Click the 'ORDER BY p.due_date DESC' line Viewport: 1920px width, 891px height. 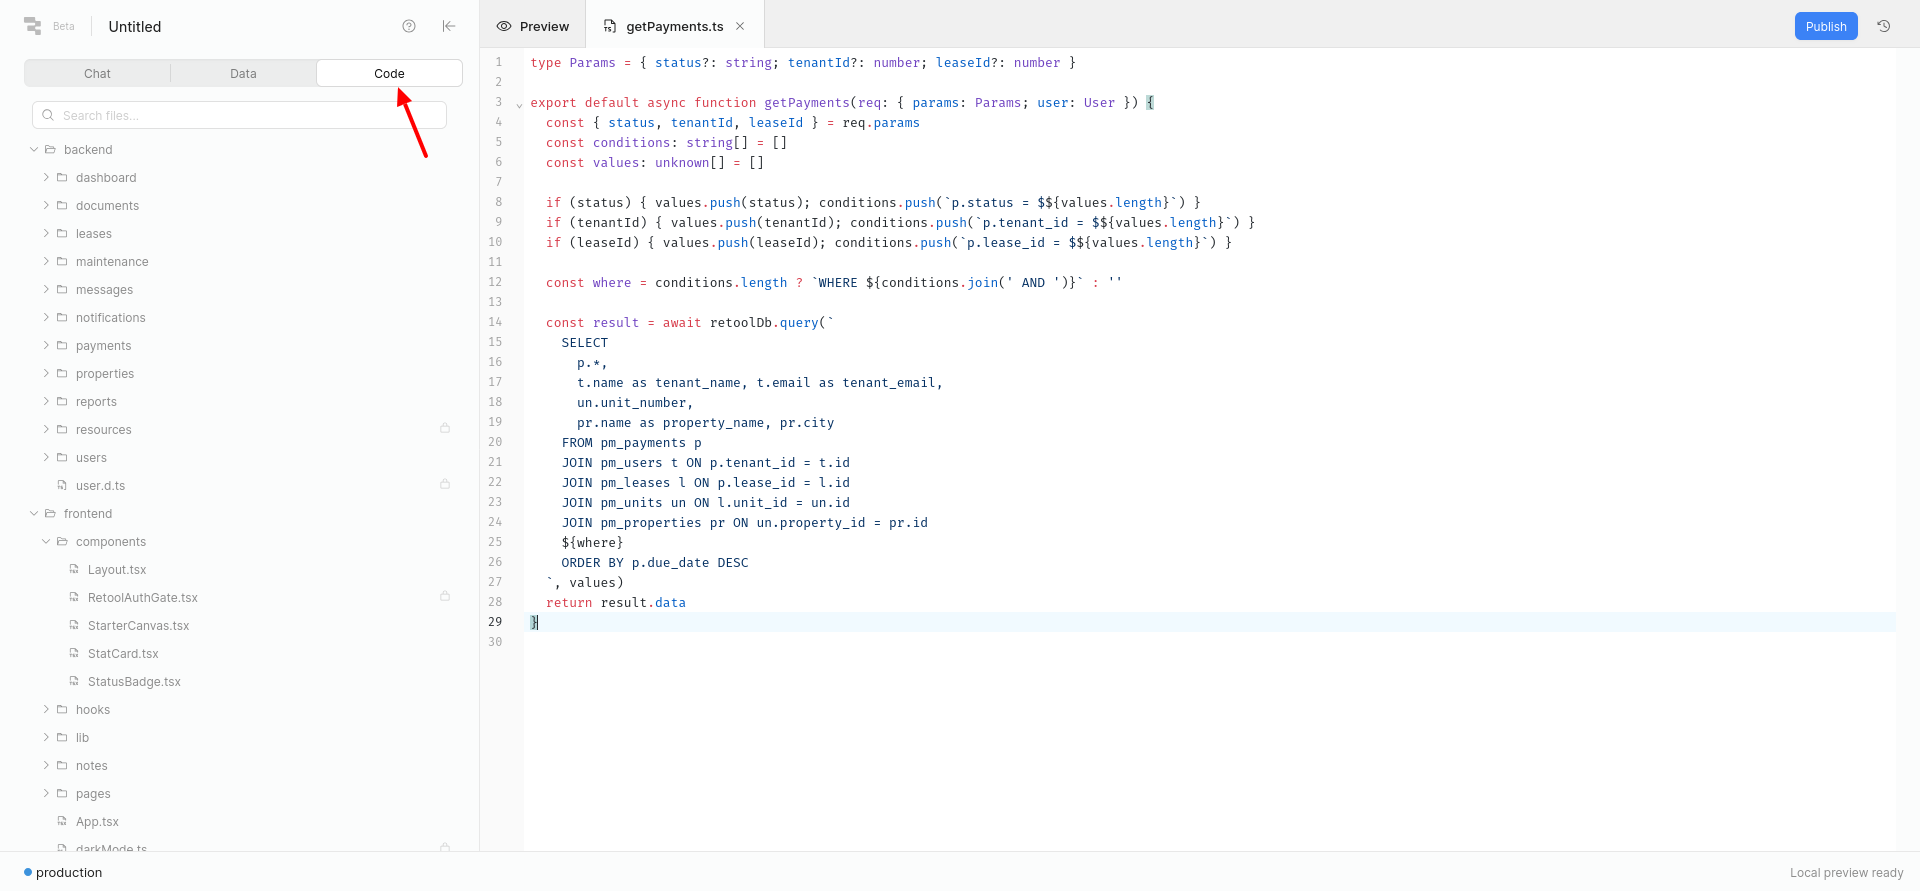(655, 562)
